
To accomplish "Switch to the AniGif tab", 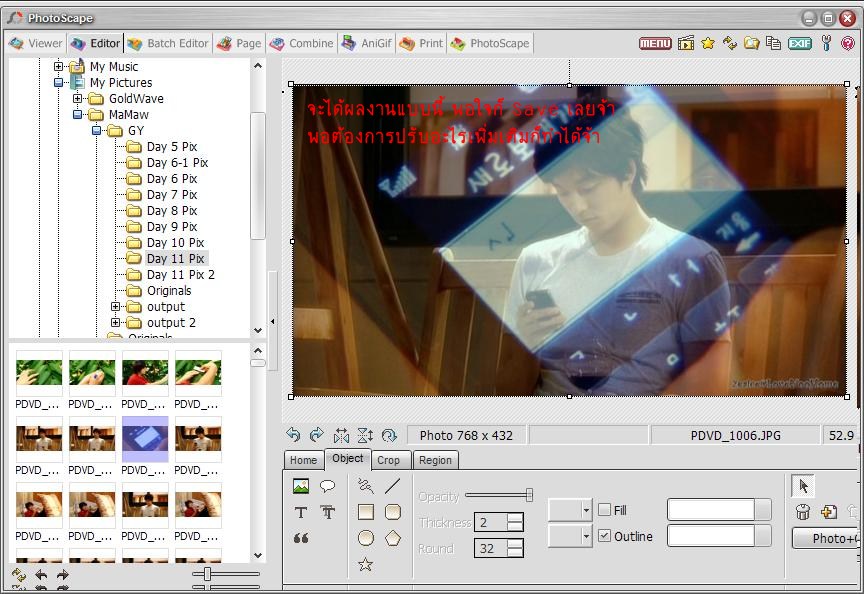I will point(367,43).
